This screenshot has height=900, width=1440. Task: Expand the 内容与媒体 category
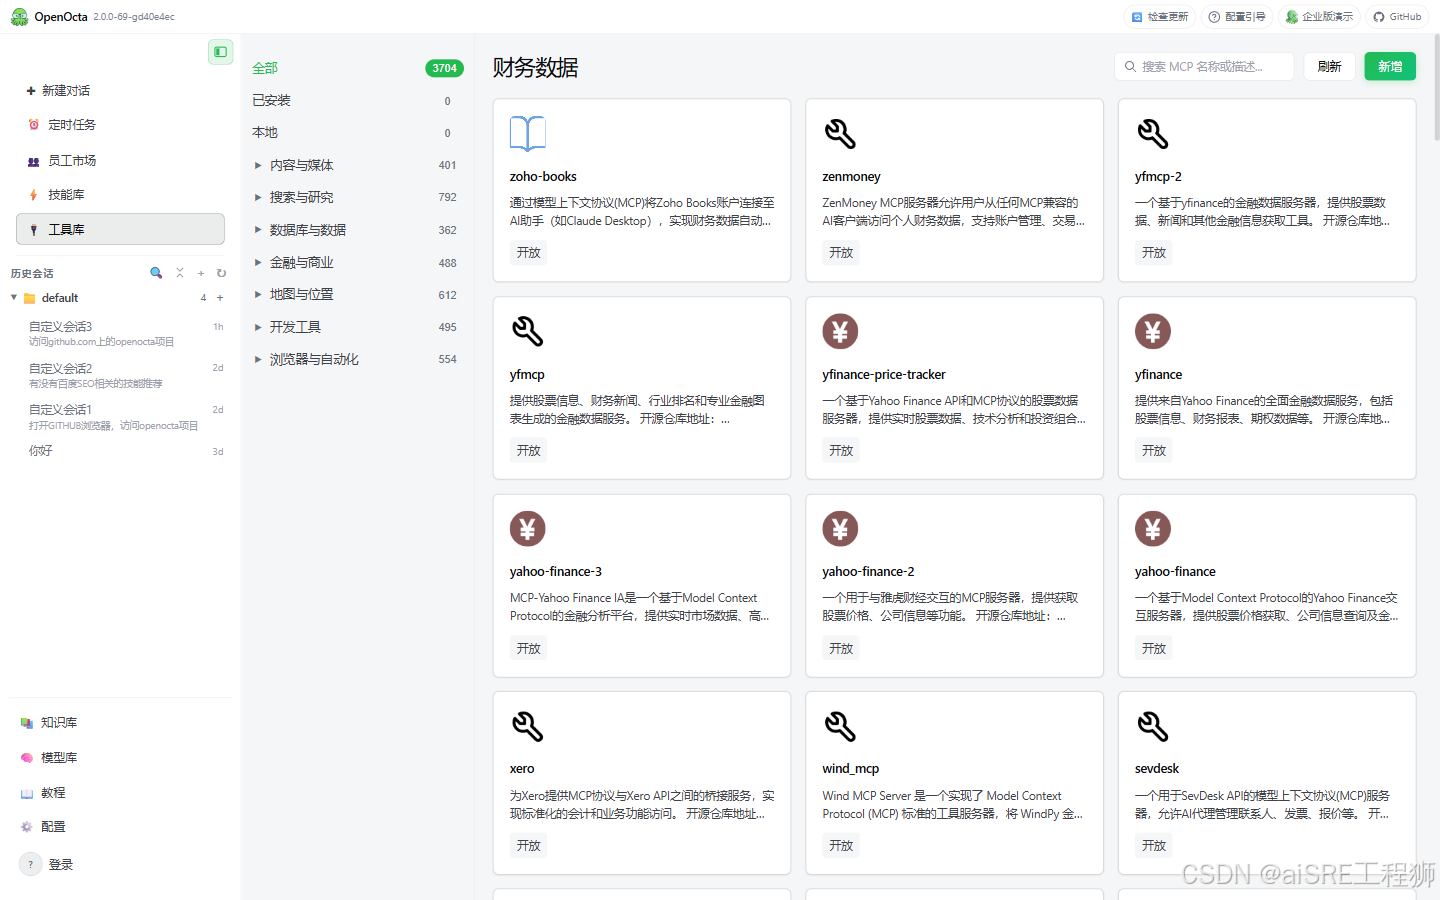[x=258, y=166]
